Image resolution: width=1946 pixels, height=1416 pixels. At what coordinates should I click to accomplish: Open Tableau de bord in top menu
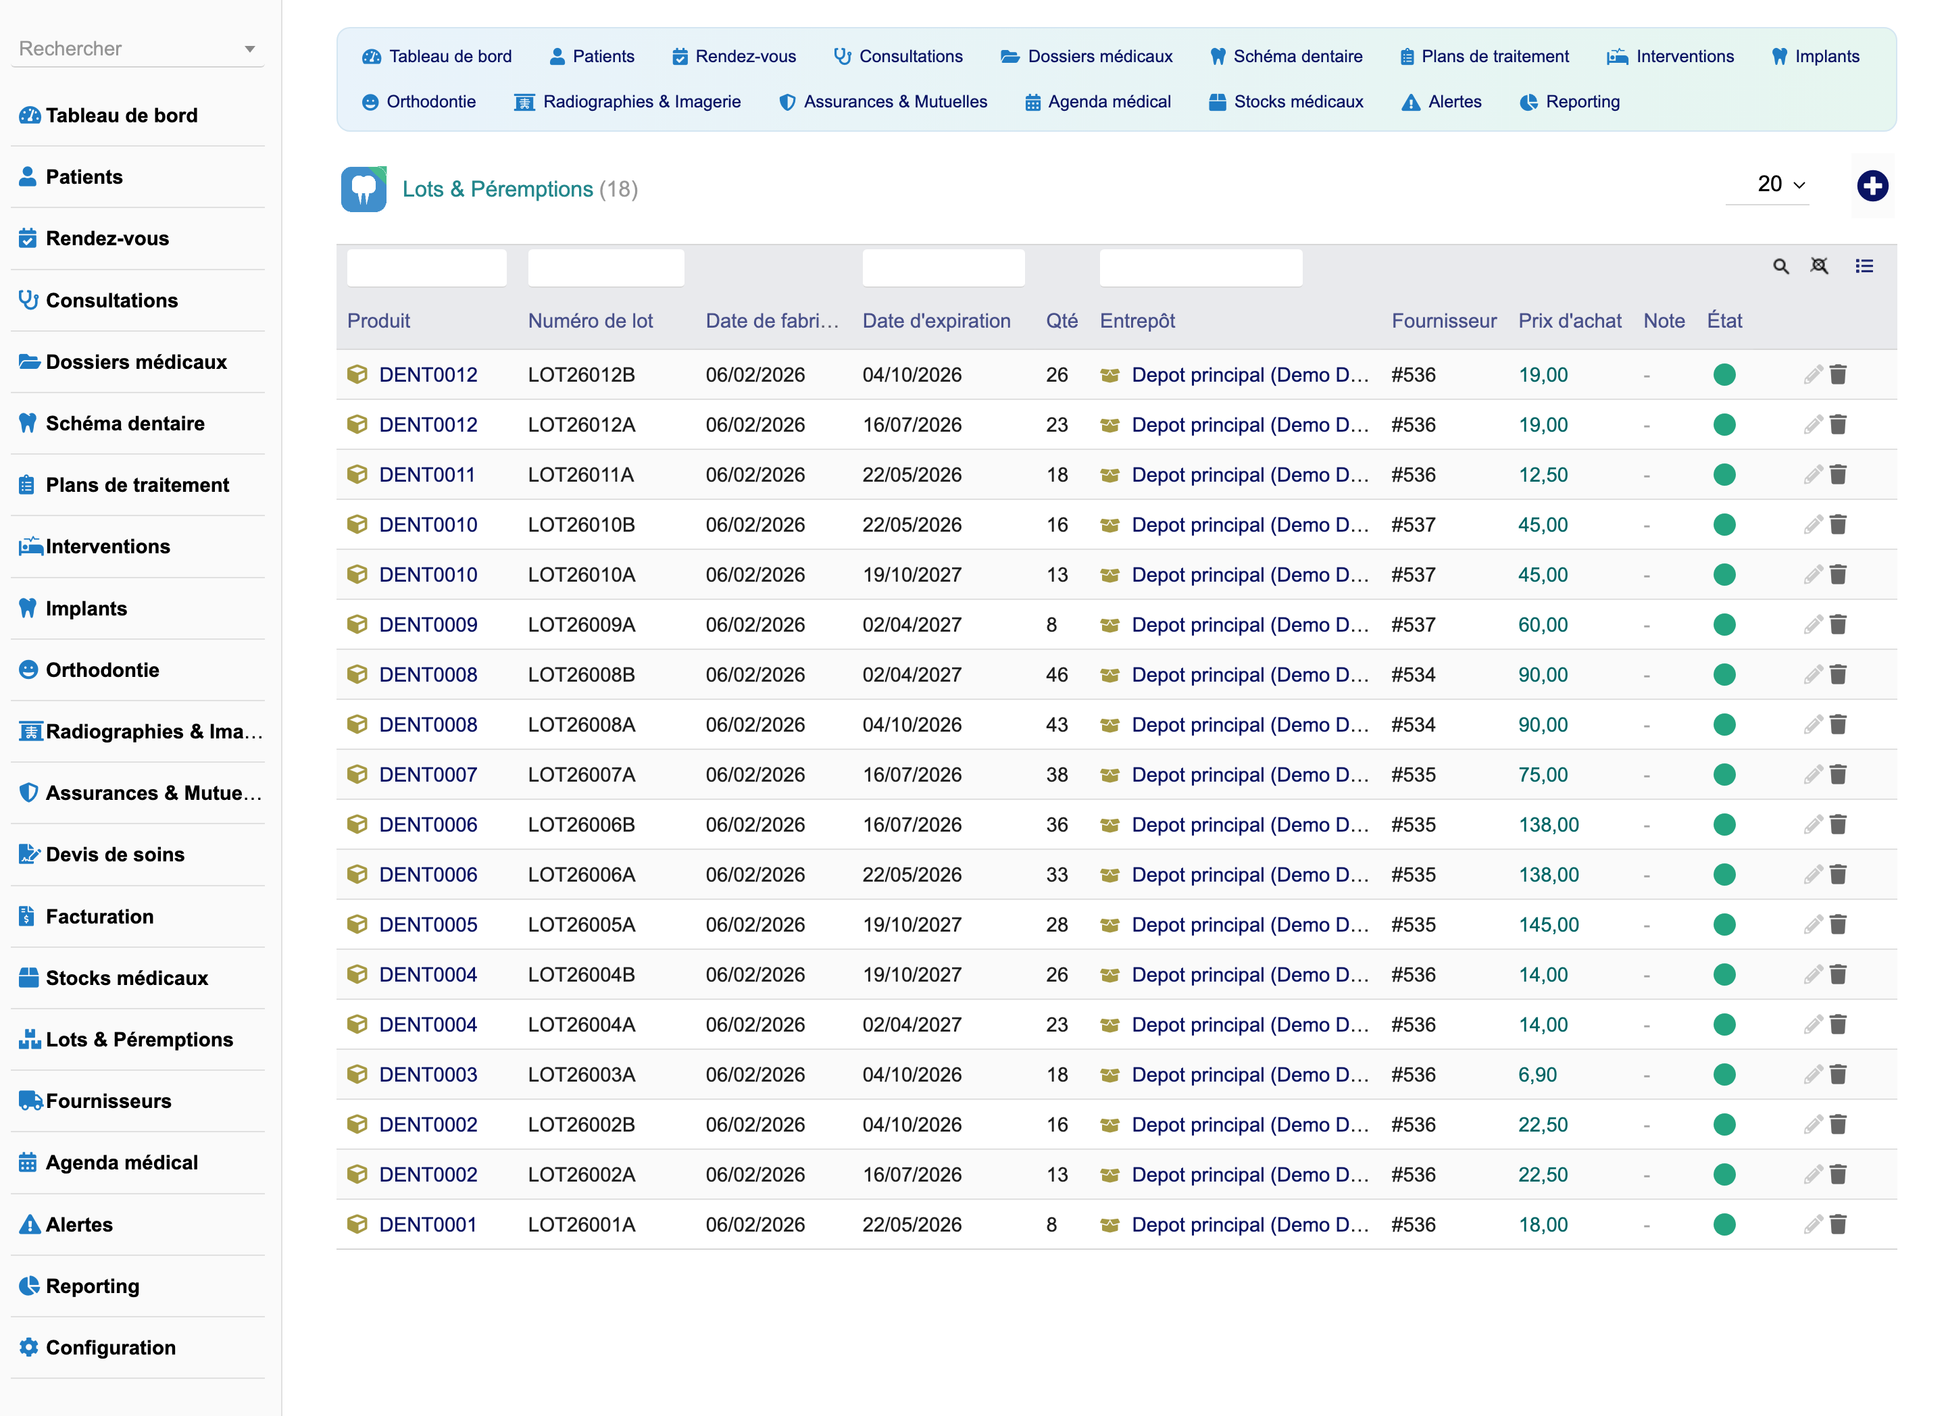point(437,56)
